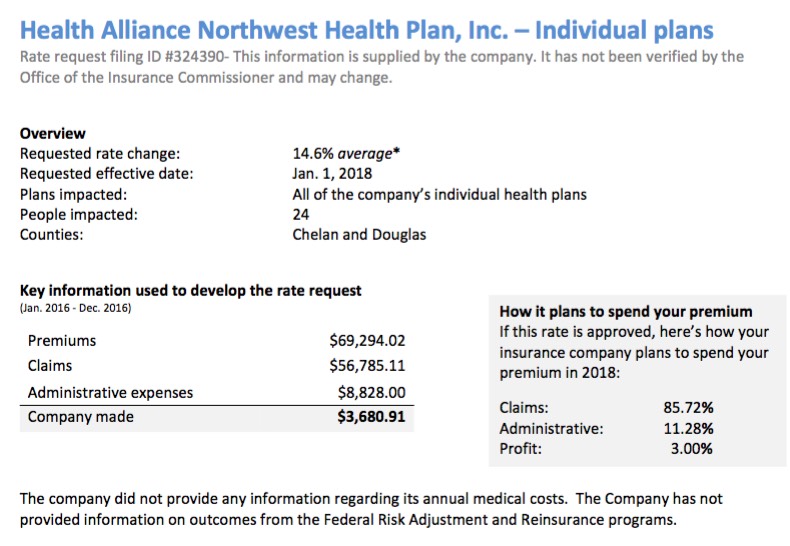Image resolution: width=790 pixels, height=546 pixels.
Task: Click the Profit percentage 3.00%
Action: coord(691,449)
